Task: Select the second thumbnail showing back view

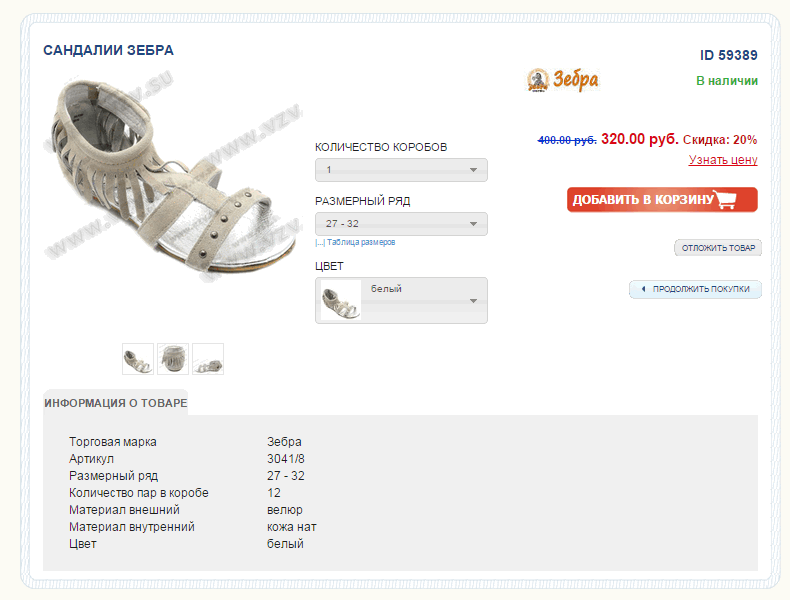Action: coord(173,359)
